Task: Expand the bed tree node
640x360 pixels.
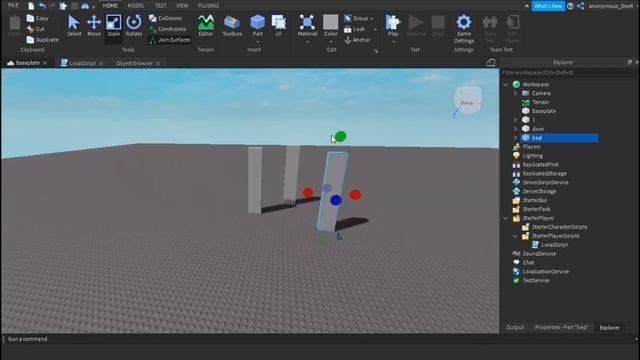Action: click(515, 138)
